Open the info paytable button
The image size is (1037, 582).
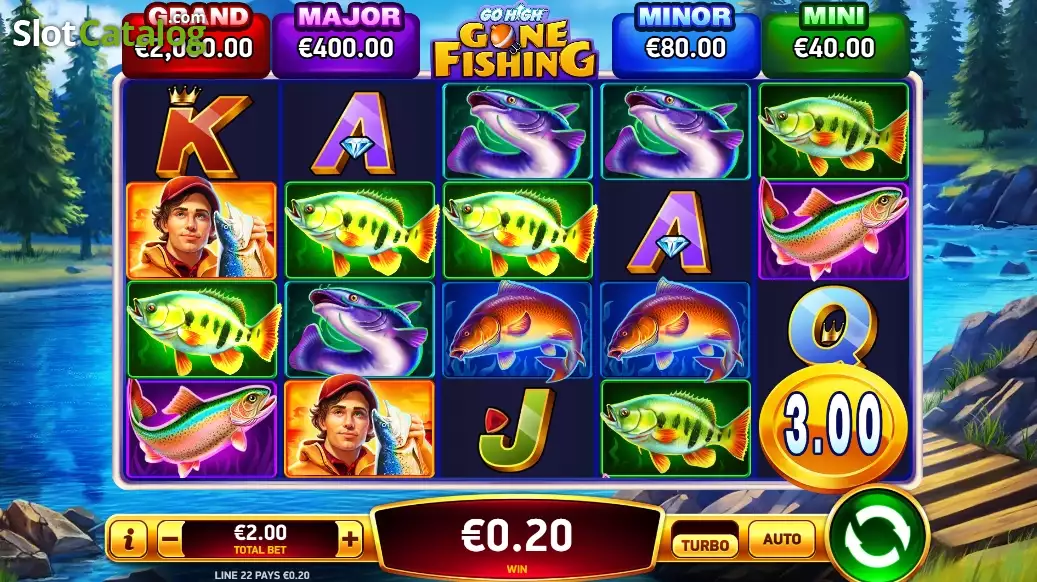(x=128, y=539)
